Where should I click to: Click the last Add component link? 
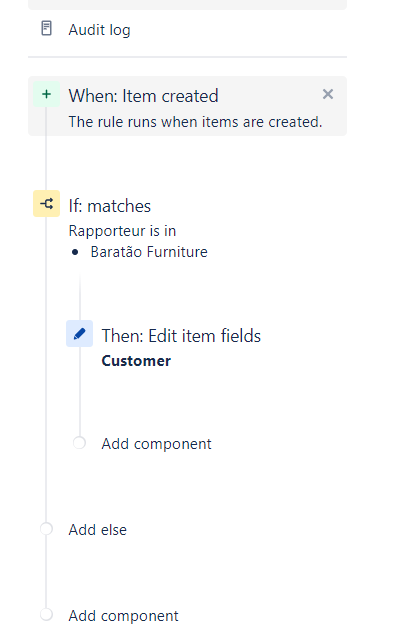(123, 616)
